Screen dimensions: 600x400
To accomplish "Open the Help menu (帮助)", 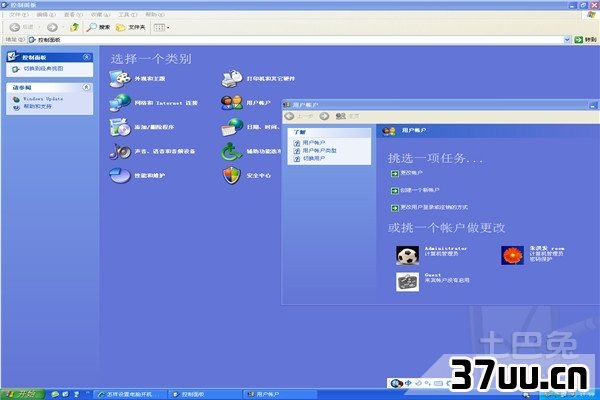I will [x=155, y=15].
